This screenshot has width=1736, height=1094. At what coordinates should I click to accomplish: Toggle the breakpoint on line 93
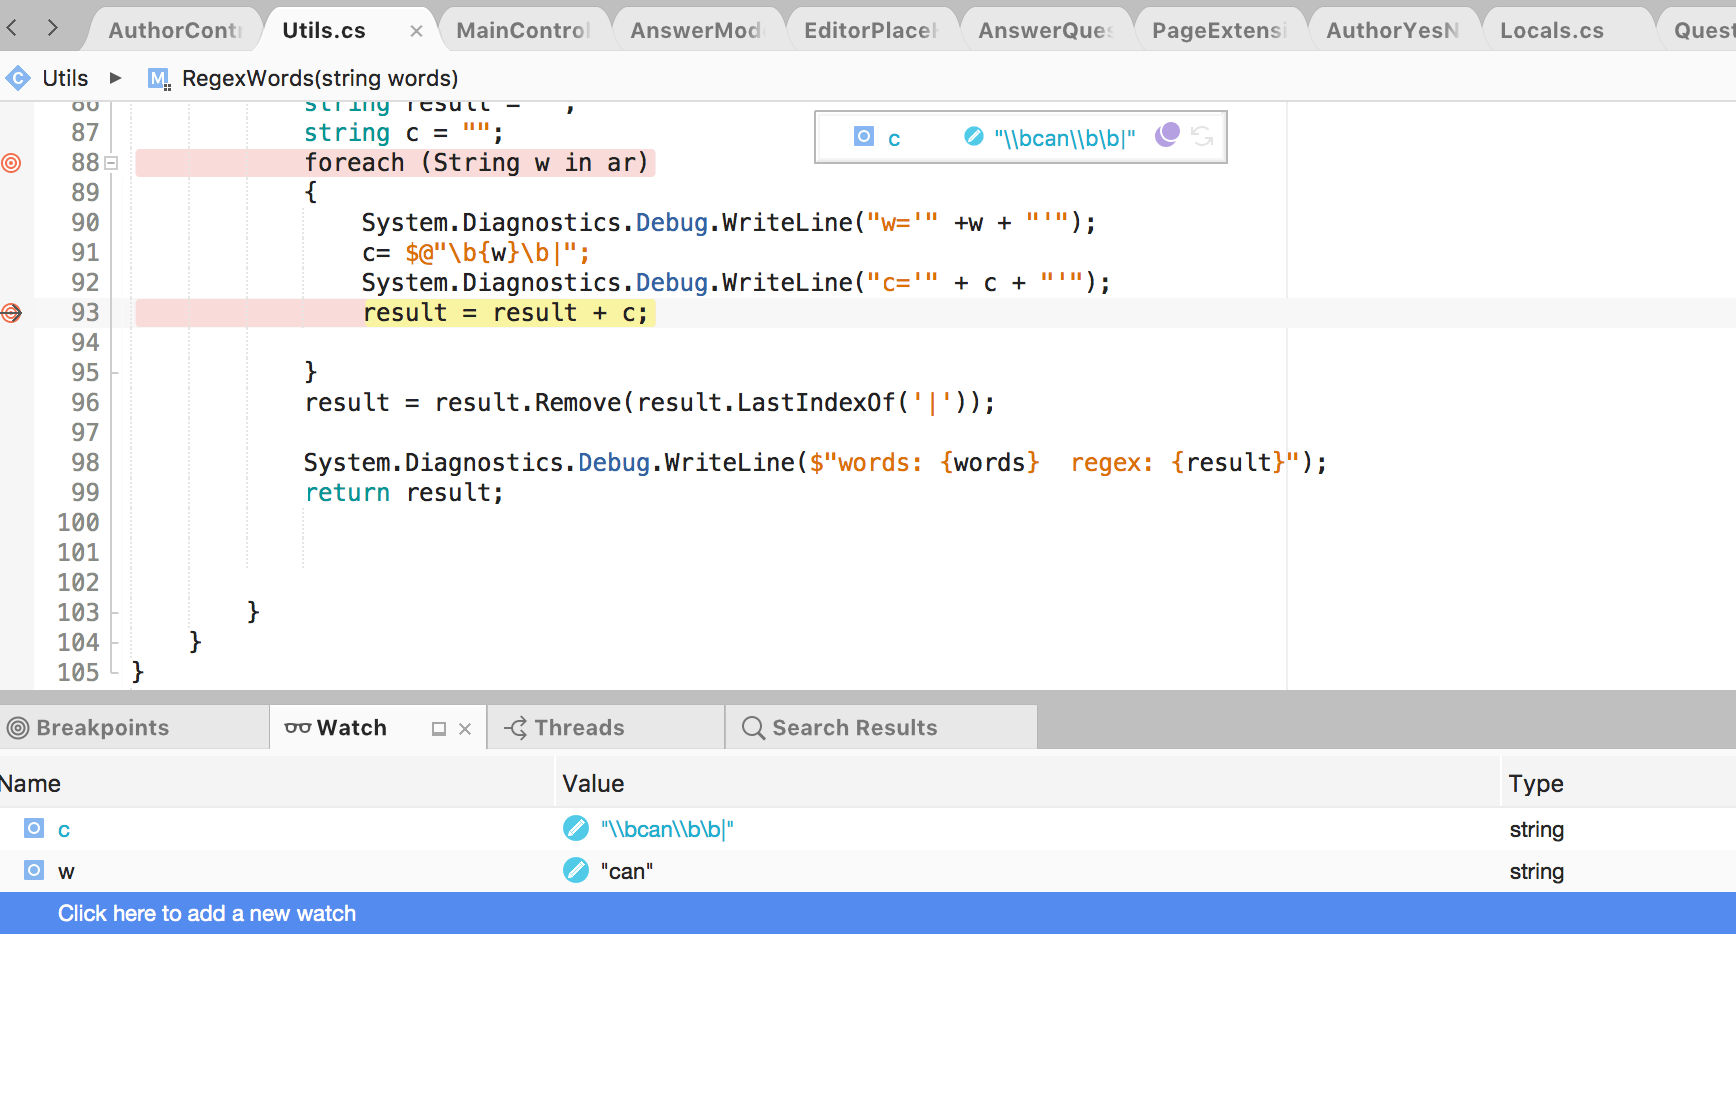(11, 313)
